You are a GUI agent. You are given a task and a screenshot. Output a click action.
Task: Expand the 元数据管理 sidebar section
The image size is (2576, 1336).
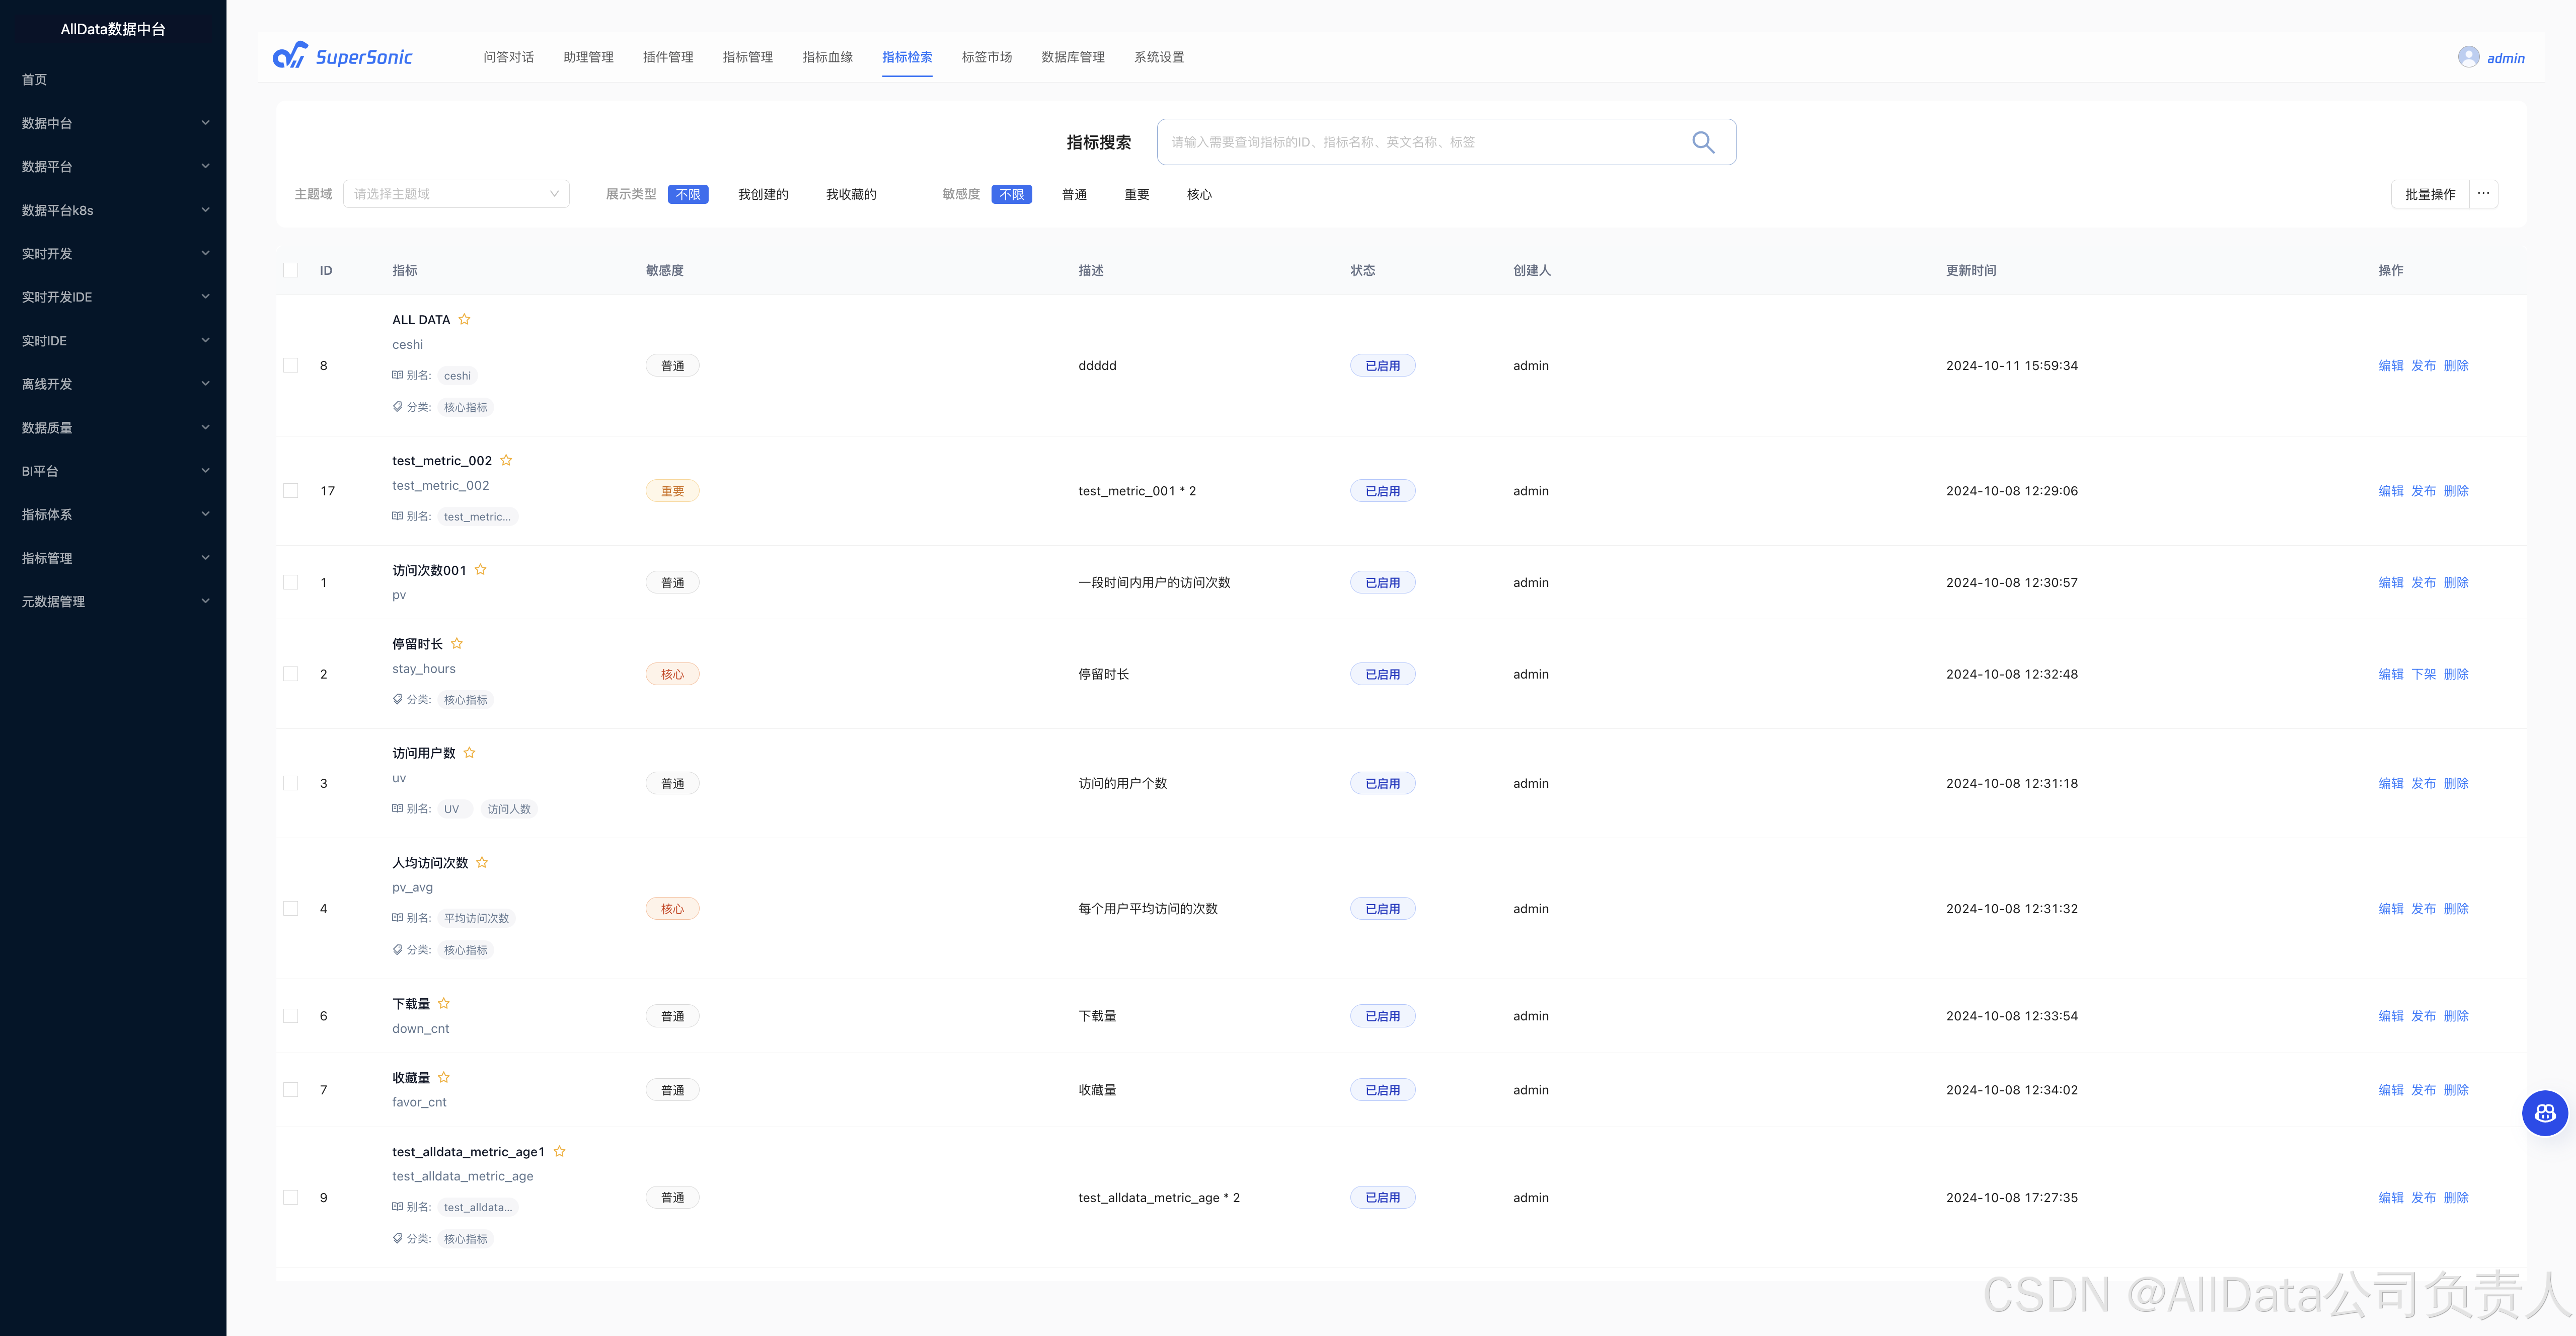[x=113, y=601]
